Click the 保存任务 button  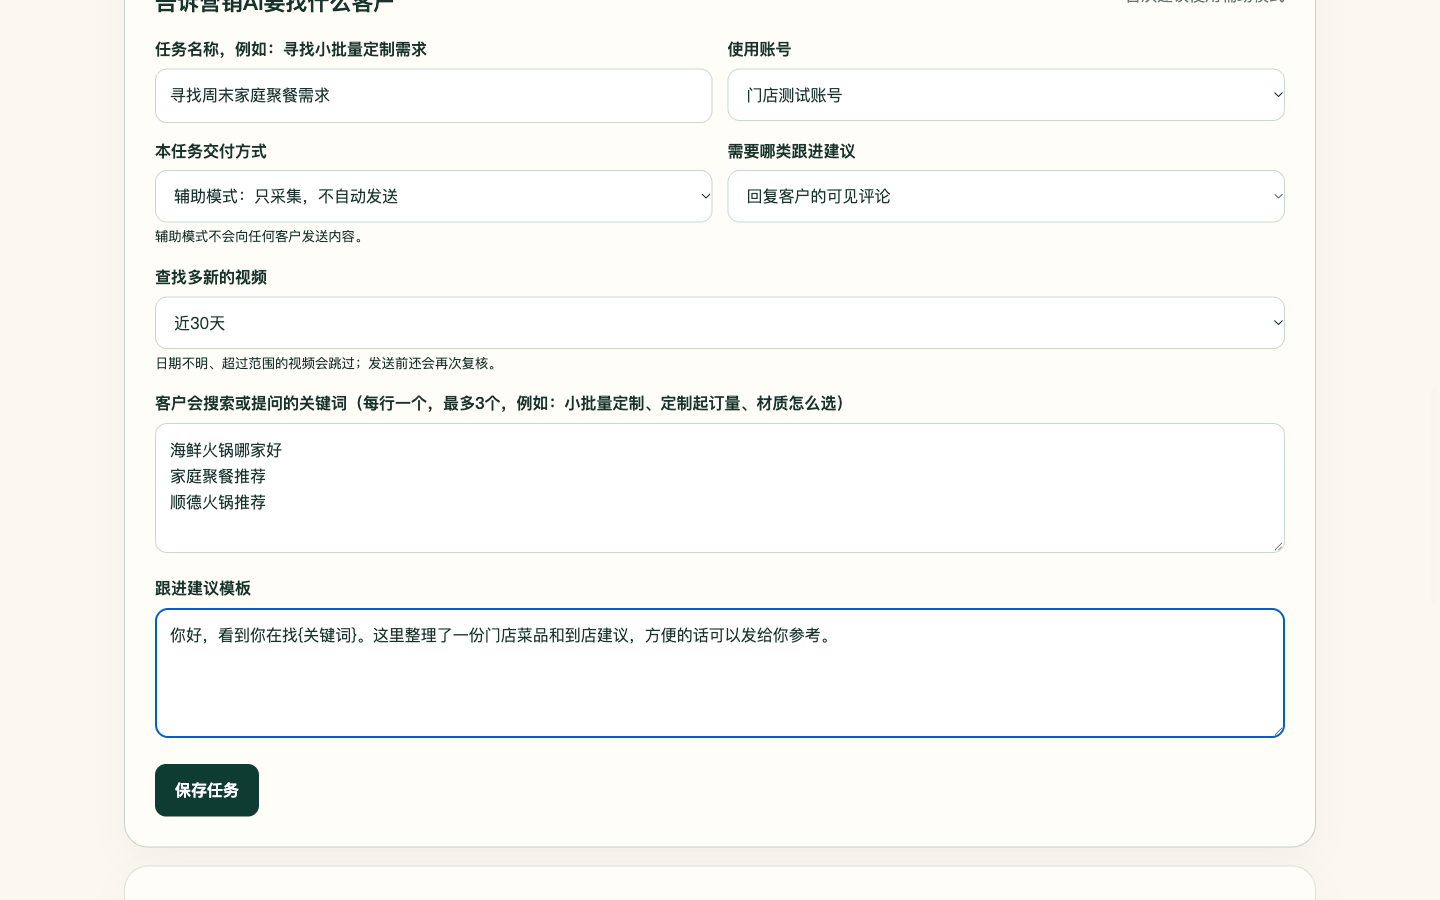point(207,790)
